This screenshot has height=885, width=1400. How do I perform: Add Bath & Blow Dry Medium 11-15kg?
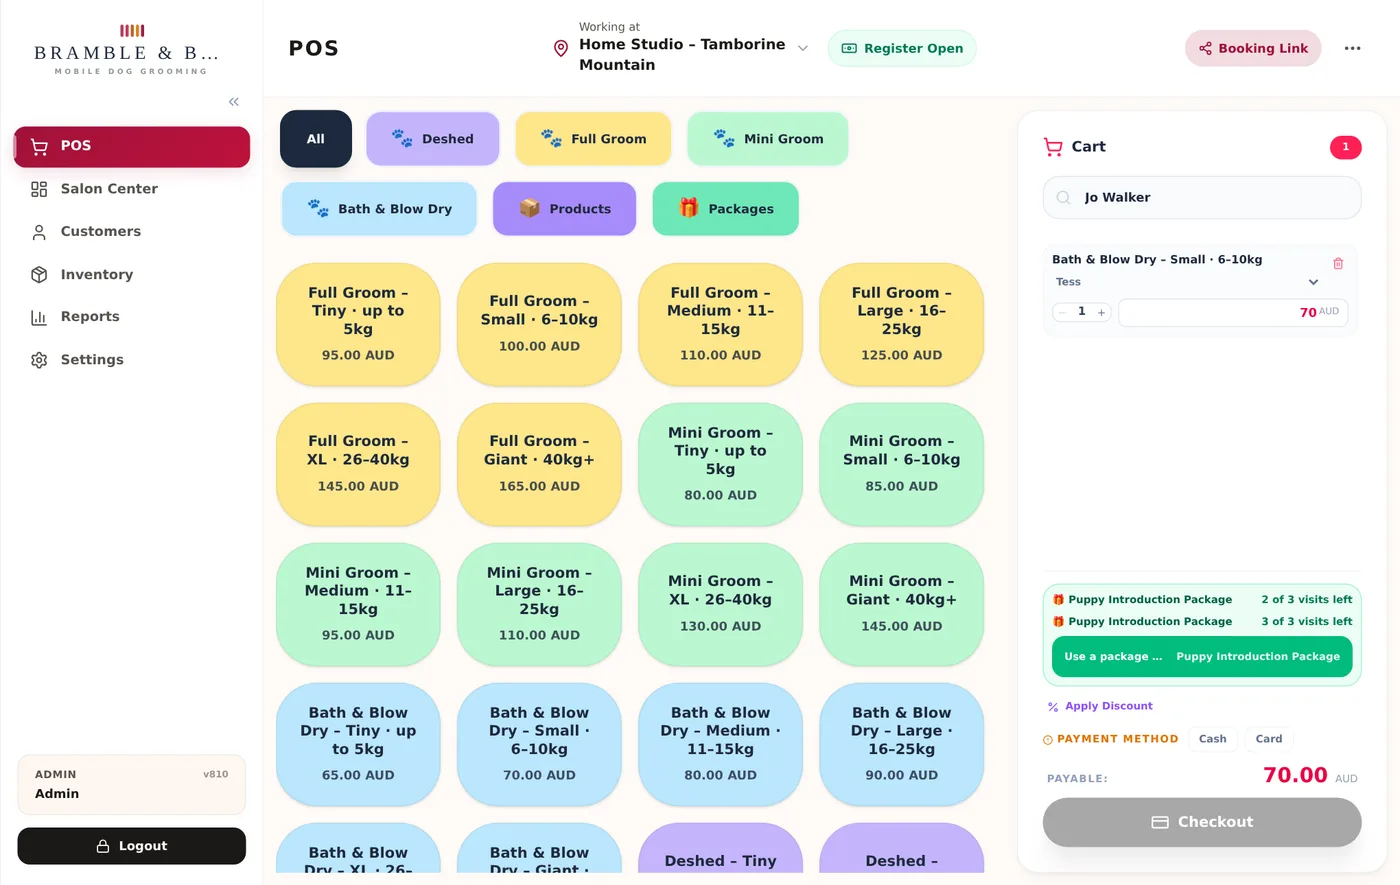[720, 744]
